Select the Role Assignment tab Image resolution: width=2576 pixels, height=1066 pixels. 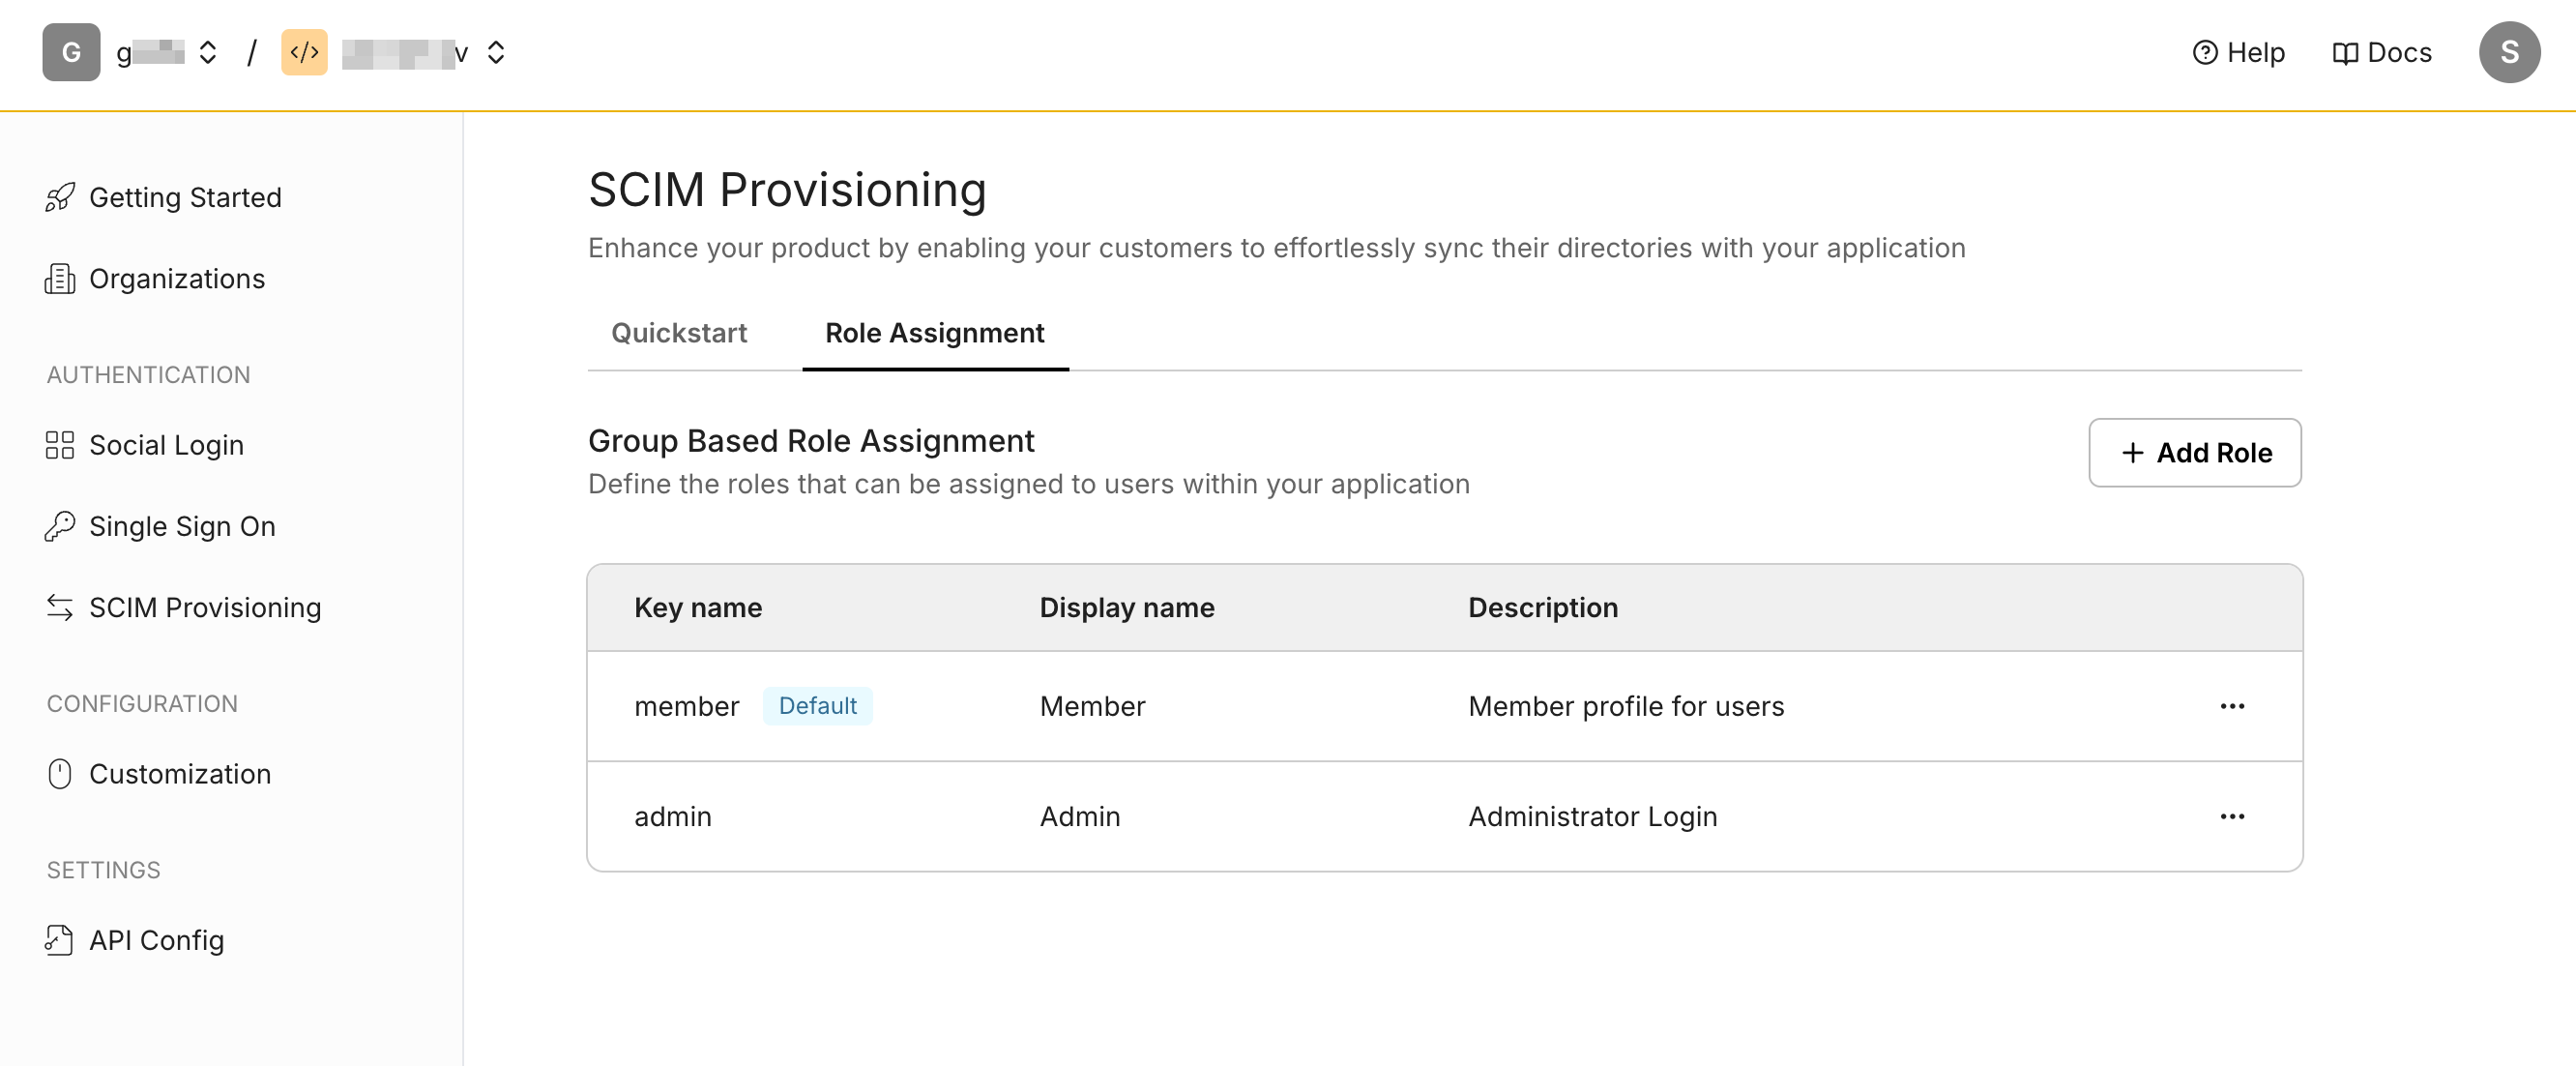(934, 333)
